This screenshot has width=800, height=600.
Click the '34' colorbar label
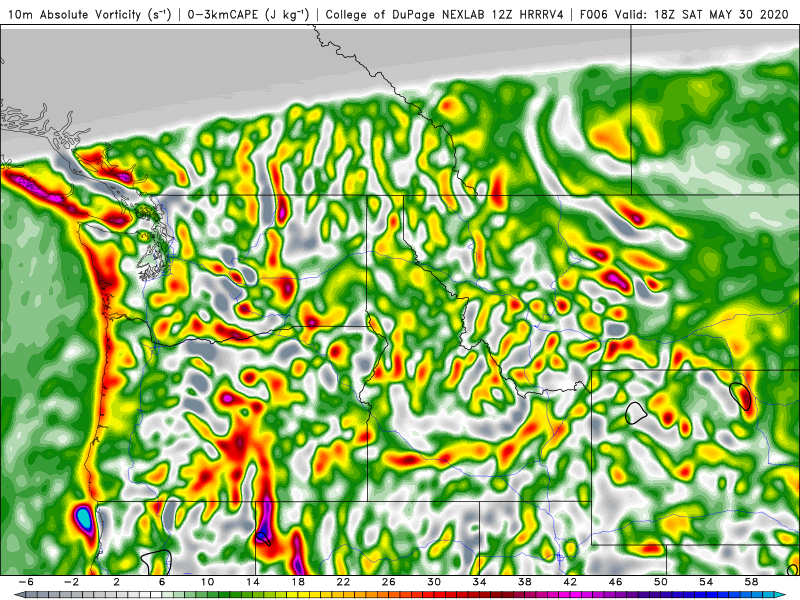tap(480, 582)
